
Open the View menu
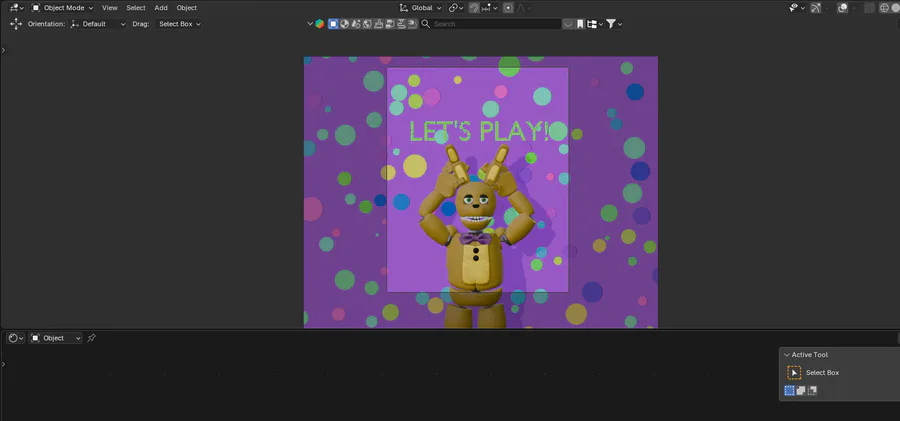pos(110,8)
